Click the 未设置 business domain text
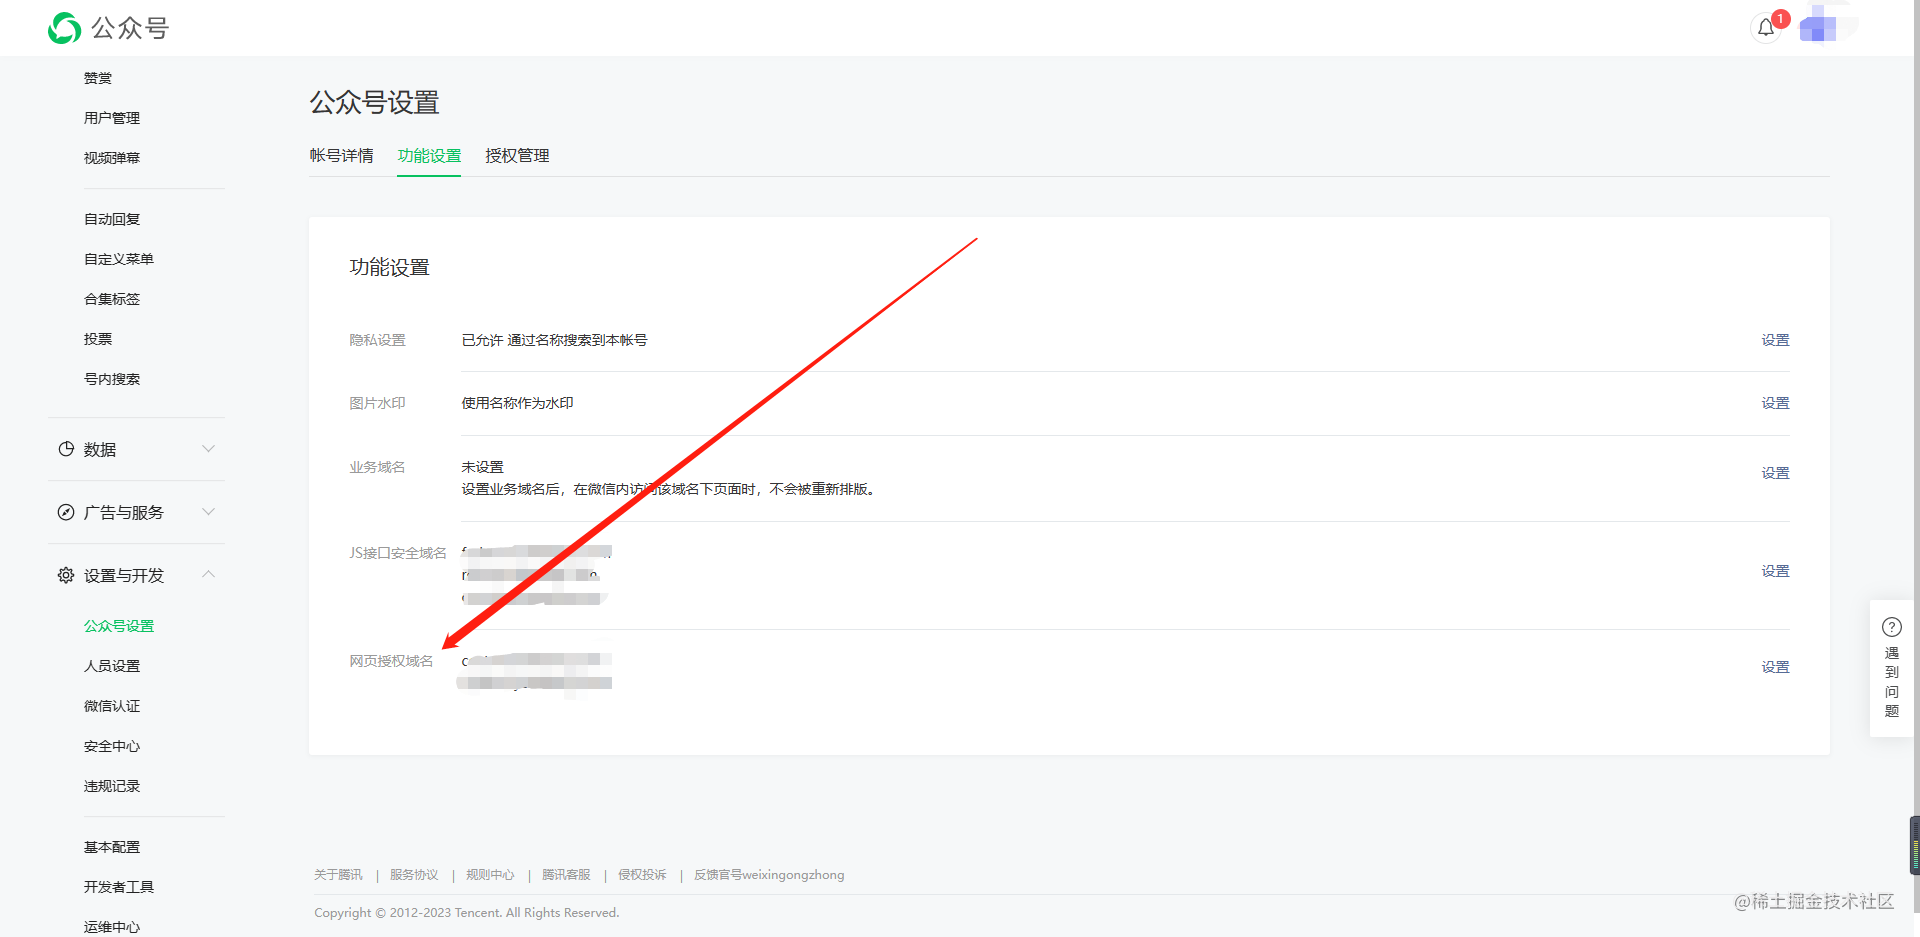1920x937 pixels. pos(482,467)
